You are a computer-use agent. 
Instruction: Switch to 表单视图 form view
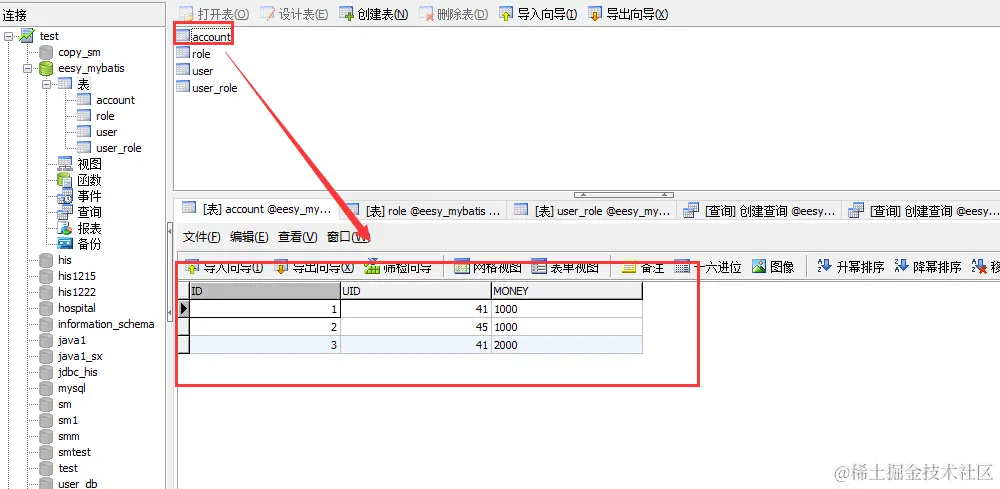click(x=565, y=267)
